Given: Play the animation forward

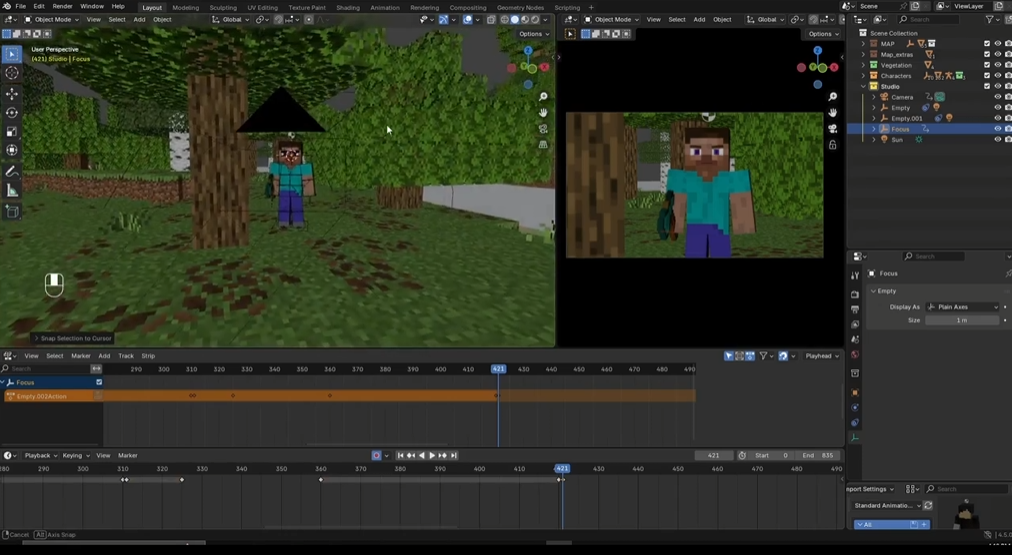Looking at the screenshot, I should tap(432, 455).
